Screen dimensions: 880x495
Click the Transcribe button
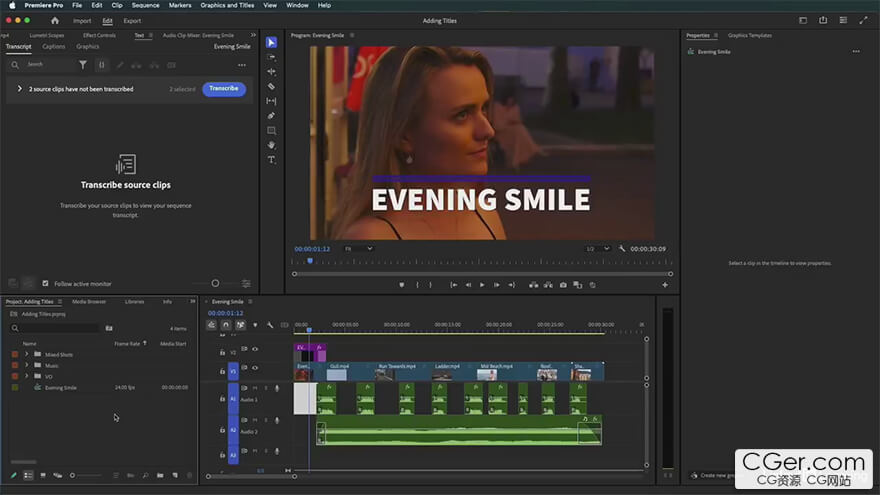tap(224, 89)
